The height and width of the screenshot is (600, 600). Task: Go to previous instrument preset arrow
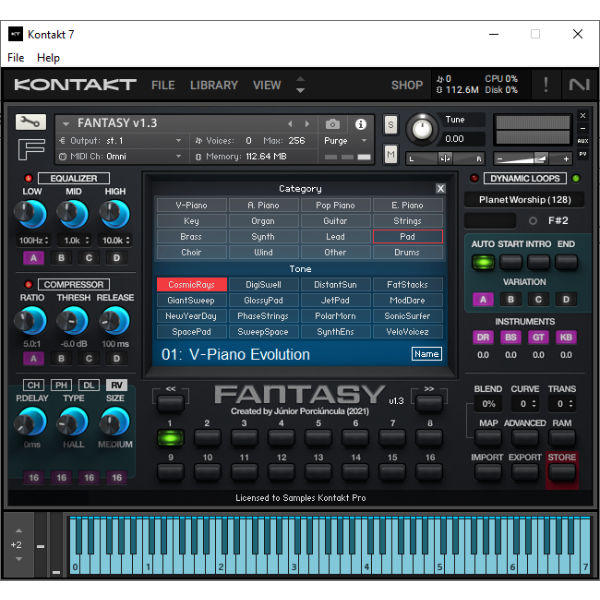tap(290, 124)
